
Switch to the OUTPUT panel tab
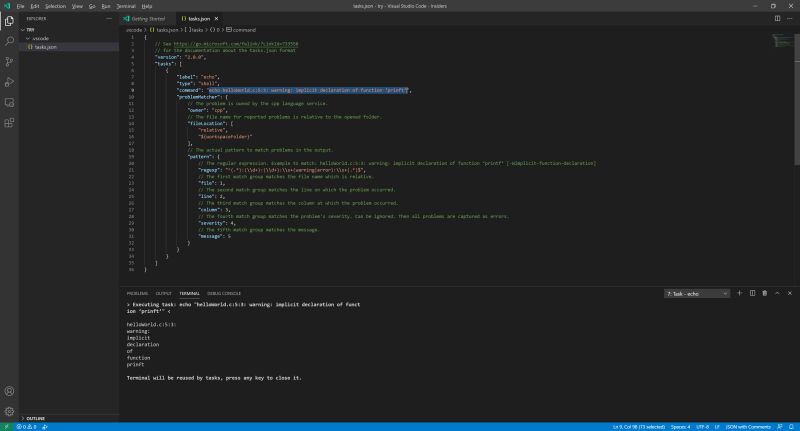(163, 293)
